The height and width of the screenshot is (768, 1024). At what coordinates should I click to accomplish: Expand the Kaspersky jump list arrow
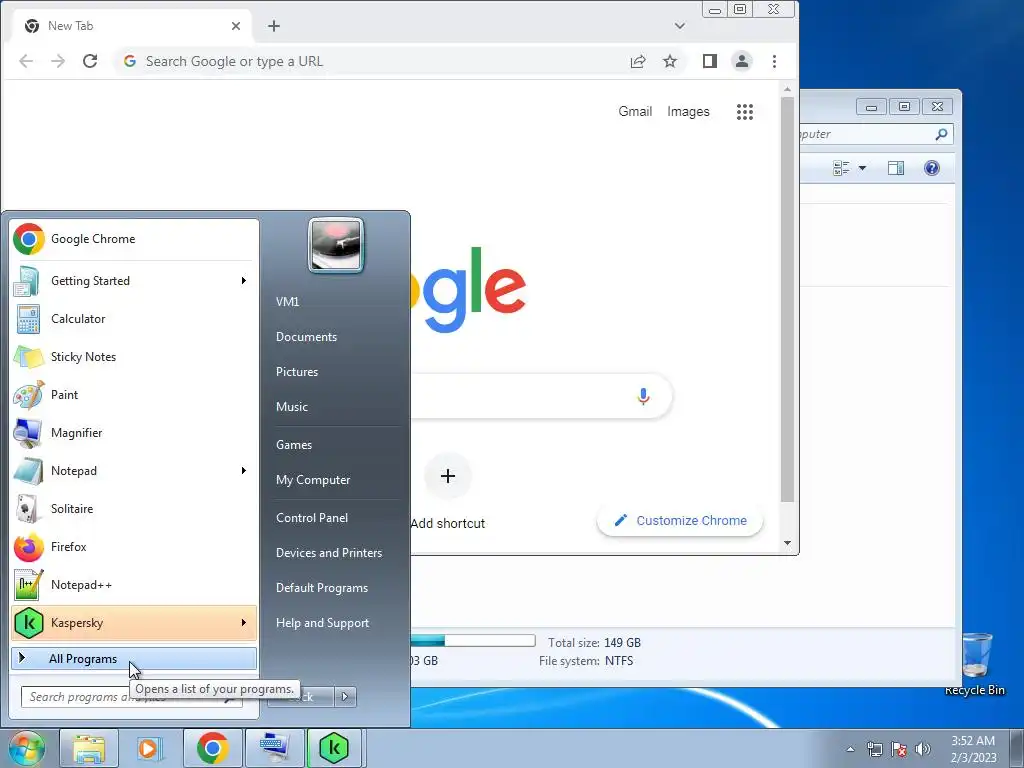pyautogui.click(x=244, y=622)
